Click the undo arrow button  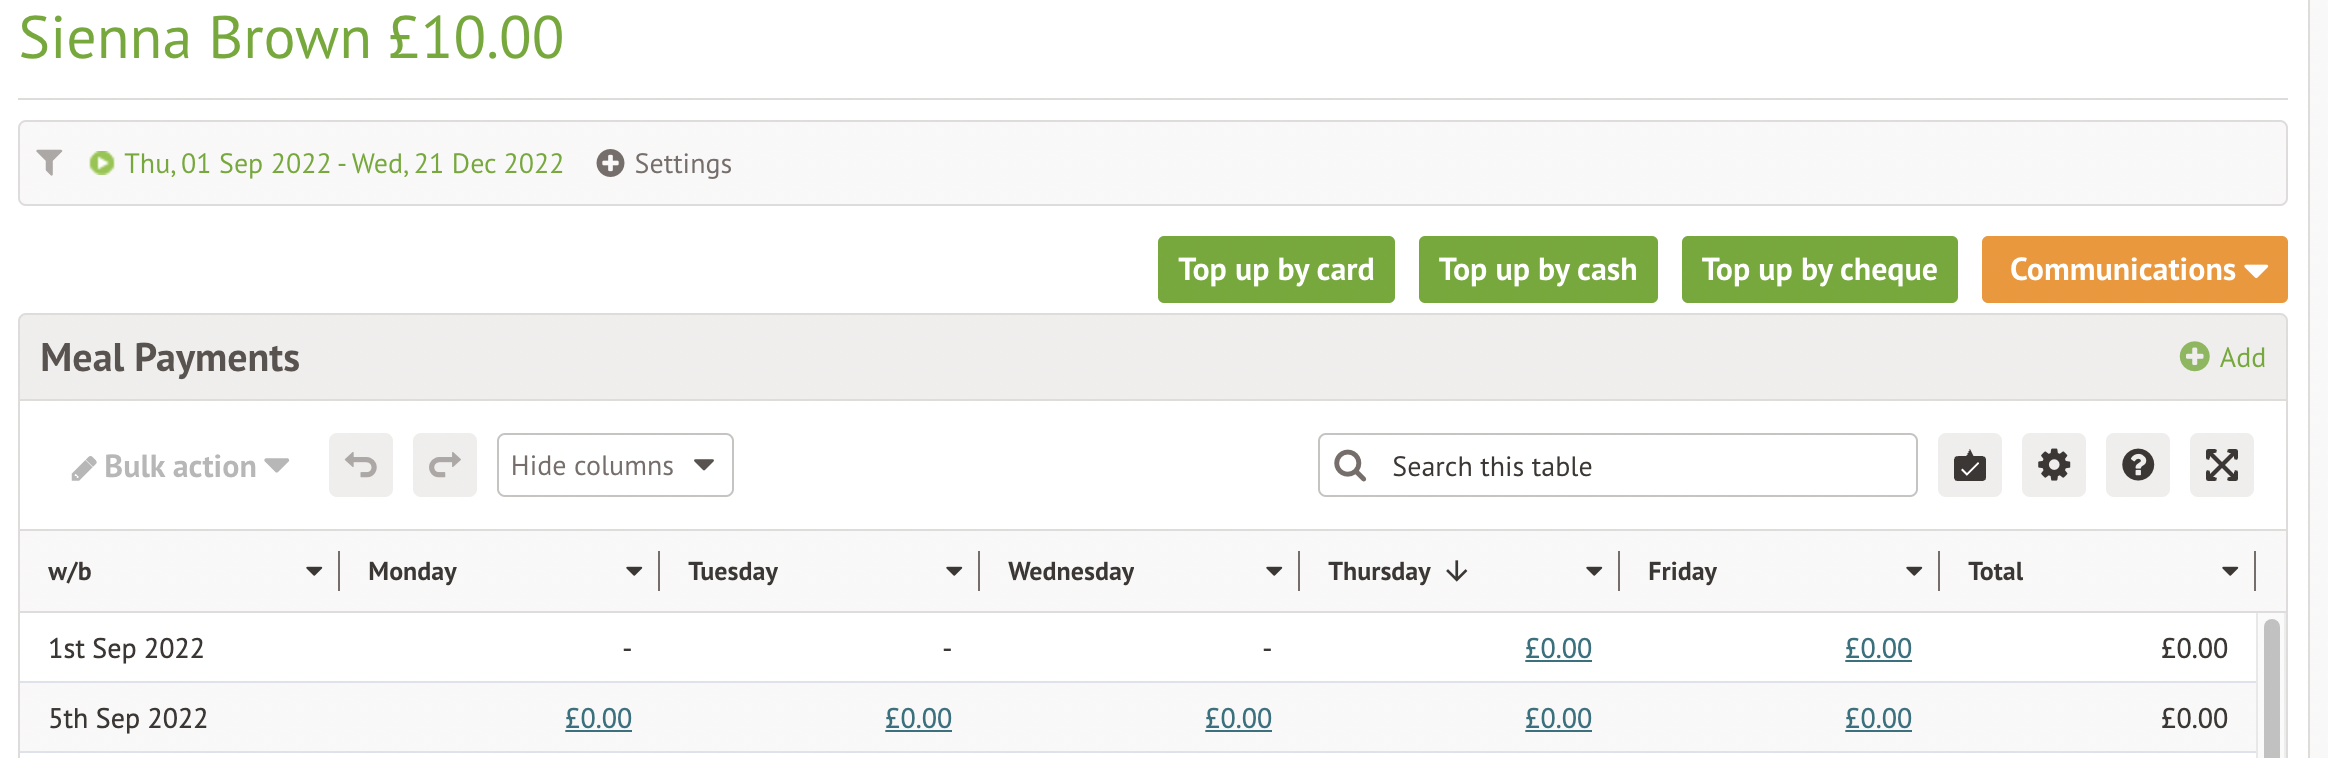coord(361,465)
